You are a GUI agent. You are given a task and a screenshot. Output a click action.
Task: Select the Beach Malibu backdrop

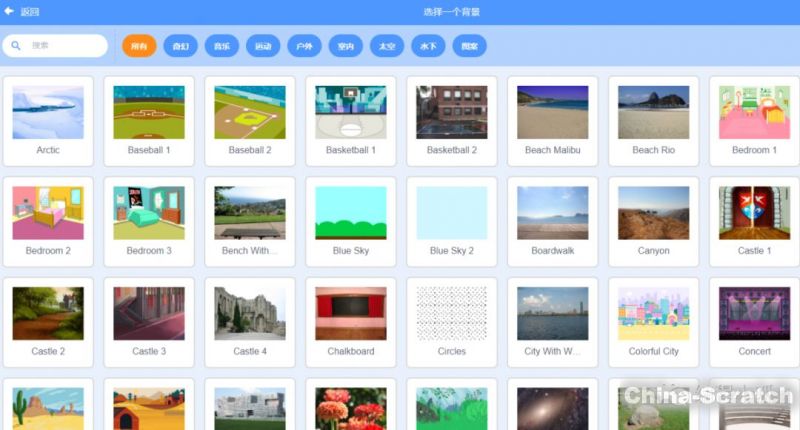click(553, 120)
